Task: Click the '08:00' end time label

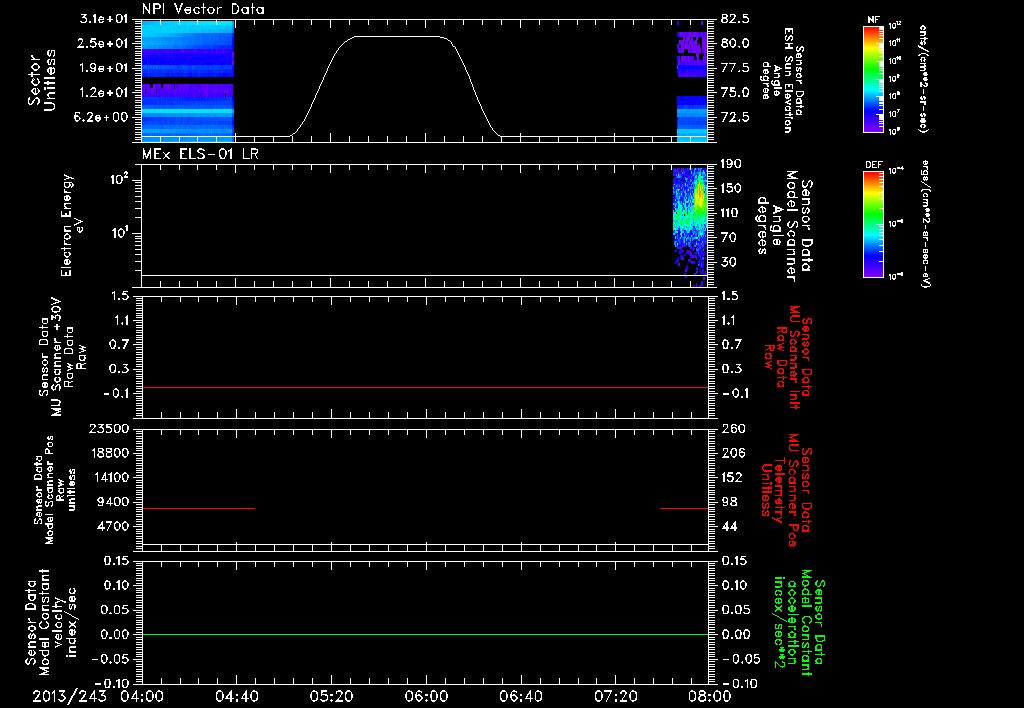Action: (x=710, y=696)
